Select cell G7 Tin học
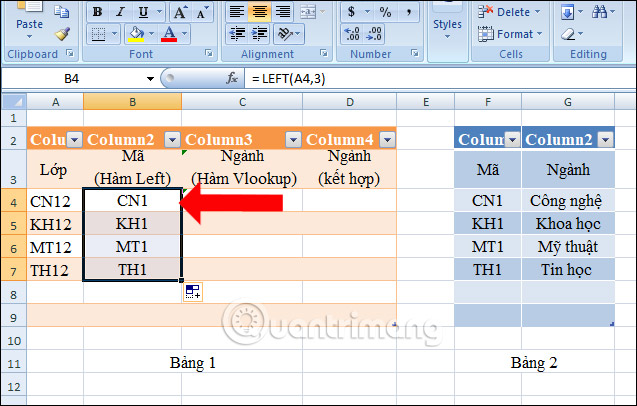The image size is (637, 406). click(568, 269)
